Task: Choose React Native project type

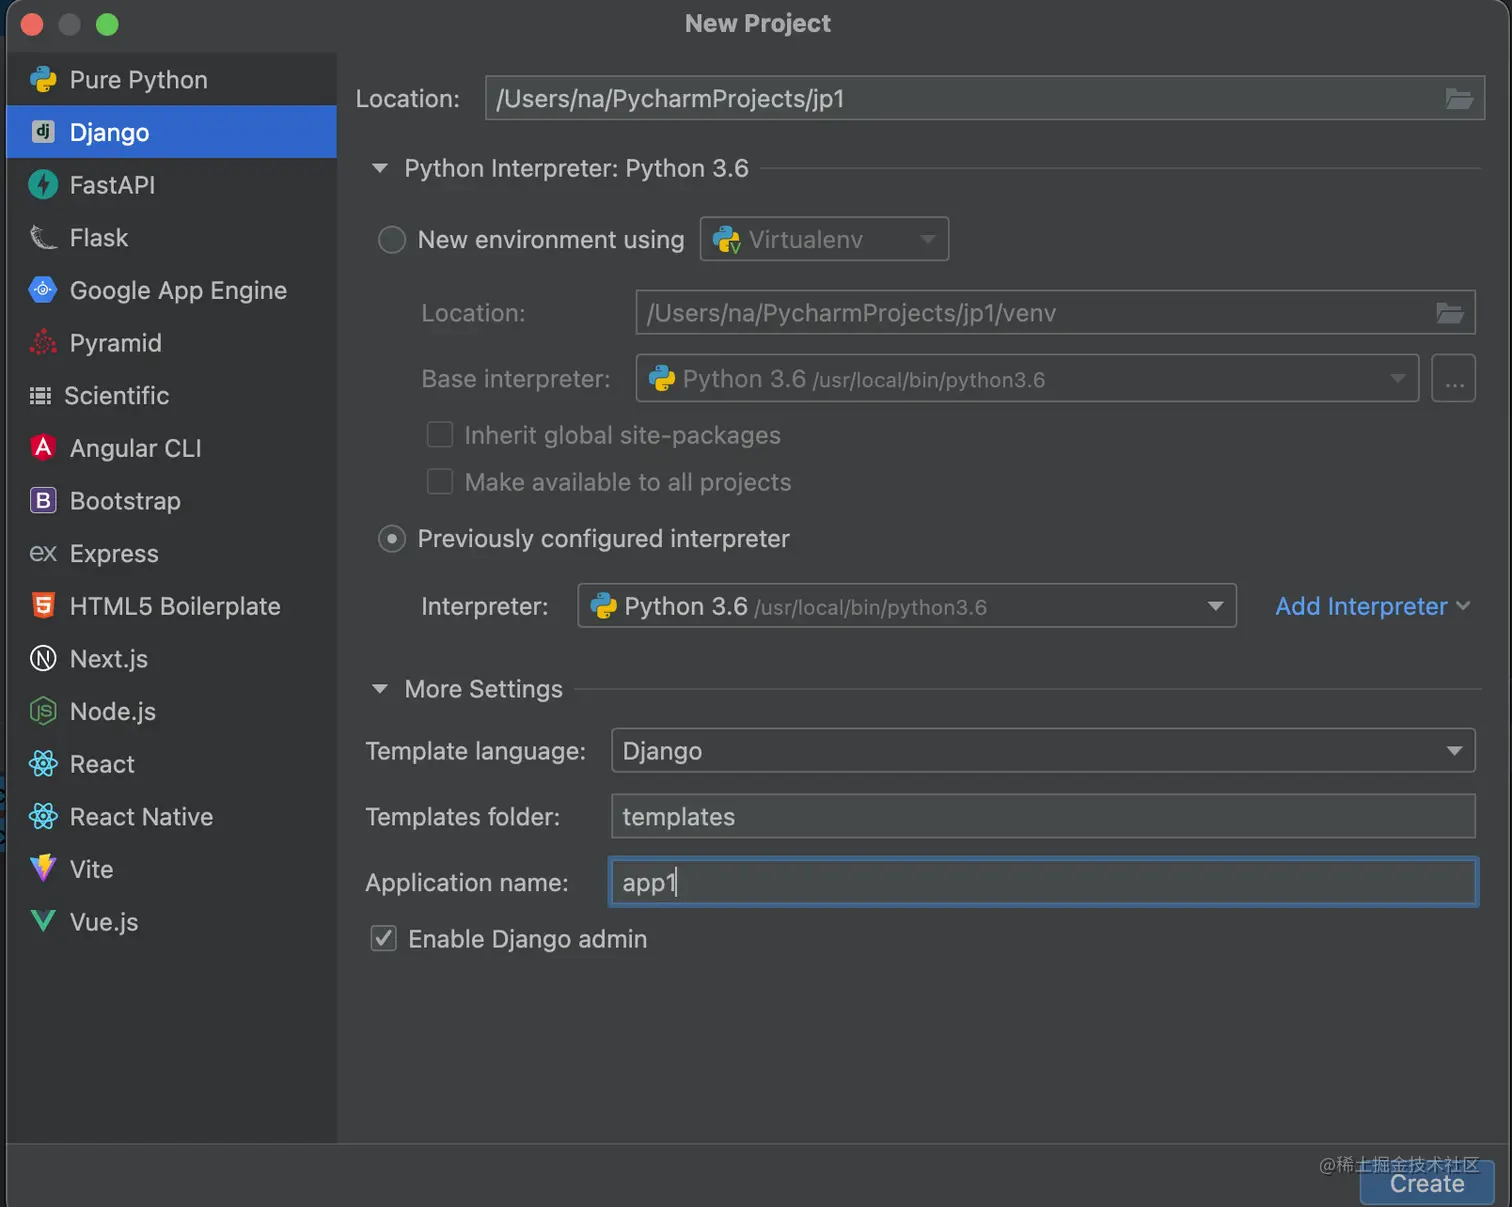Action: coord(141,817)
